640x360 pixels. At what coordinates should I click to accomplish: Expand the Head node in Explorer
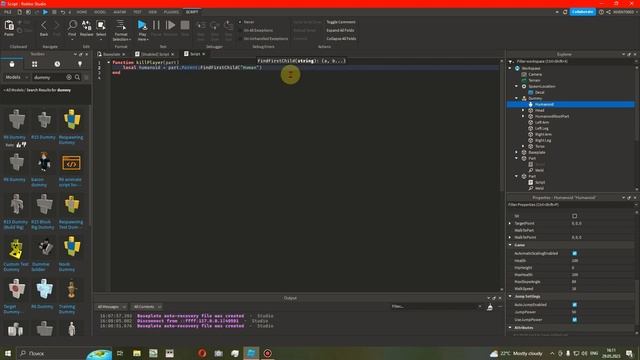[523, 110]
